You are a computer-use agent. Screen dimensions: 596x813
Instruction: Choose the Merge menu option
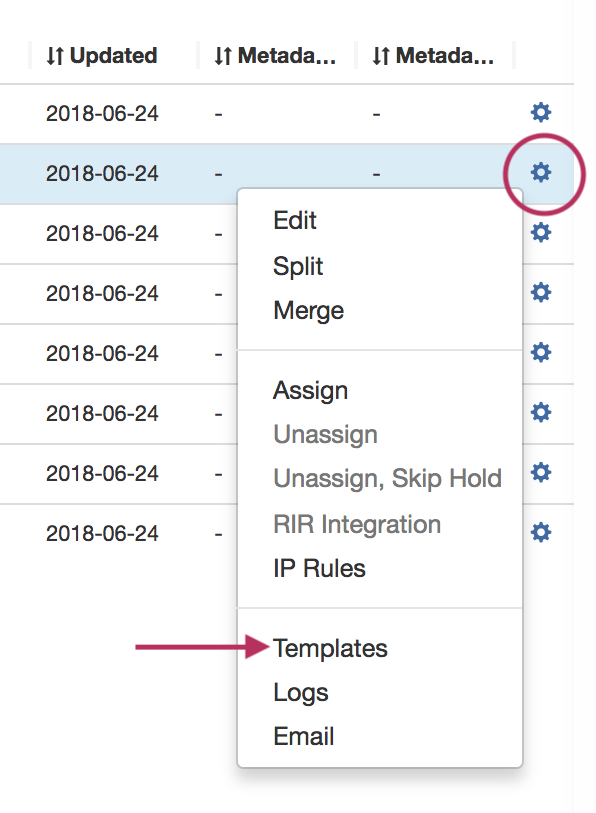click(309, 311)
